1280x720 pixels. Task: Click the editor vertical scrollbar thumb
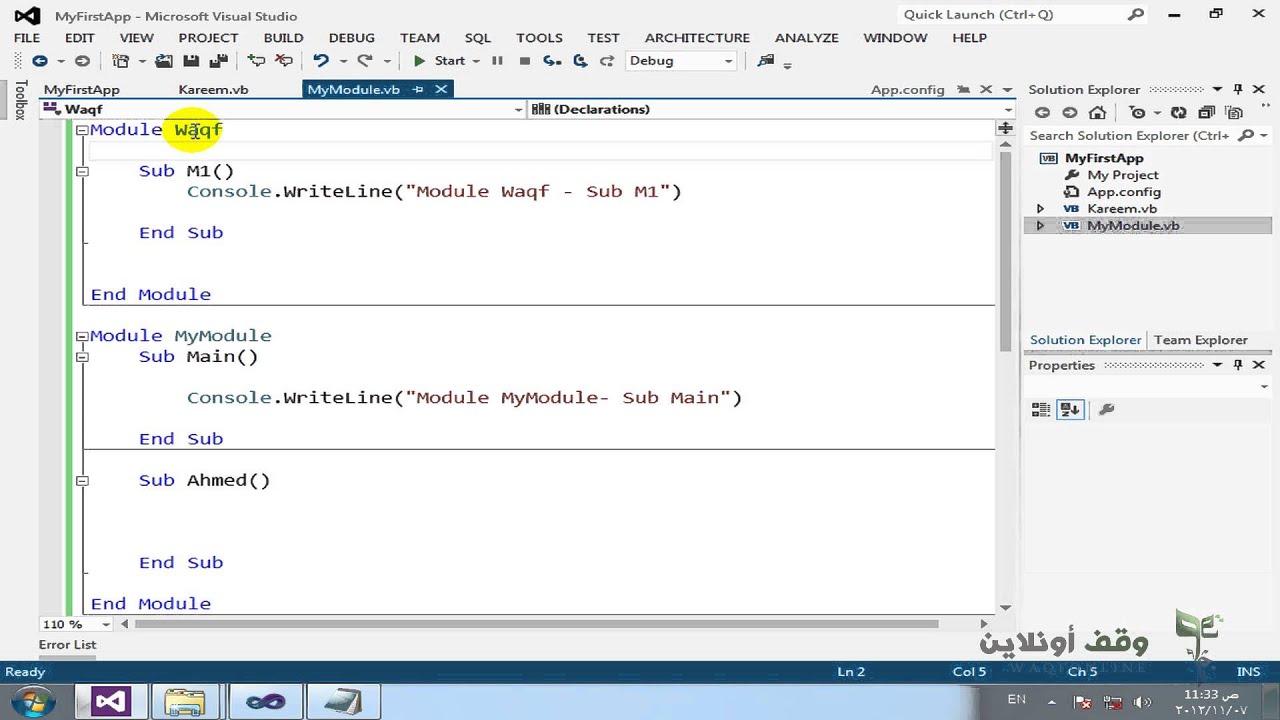1005,250
